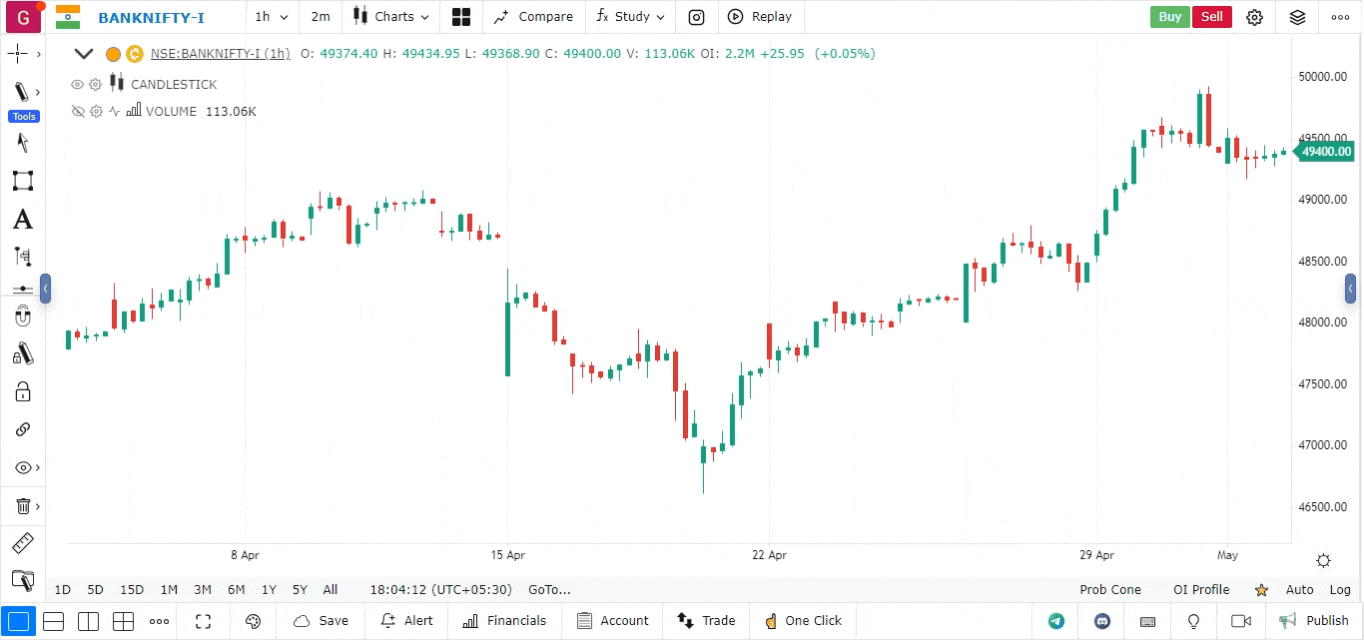The image size is (1364, 640).
Task: Click the lightbulb ideas icon
Action: (1193, 621)
